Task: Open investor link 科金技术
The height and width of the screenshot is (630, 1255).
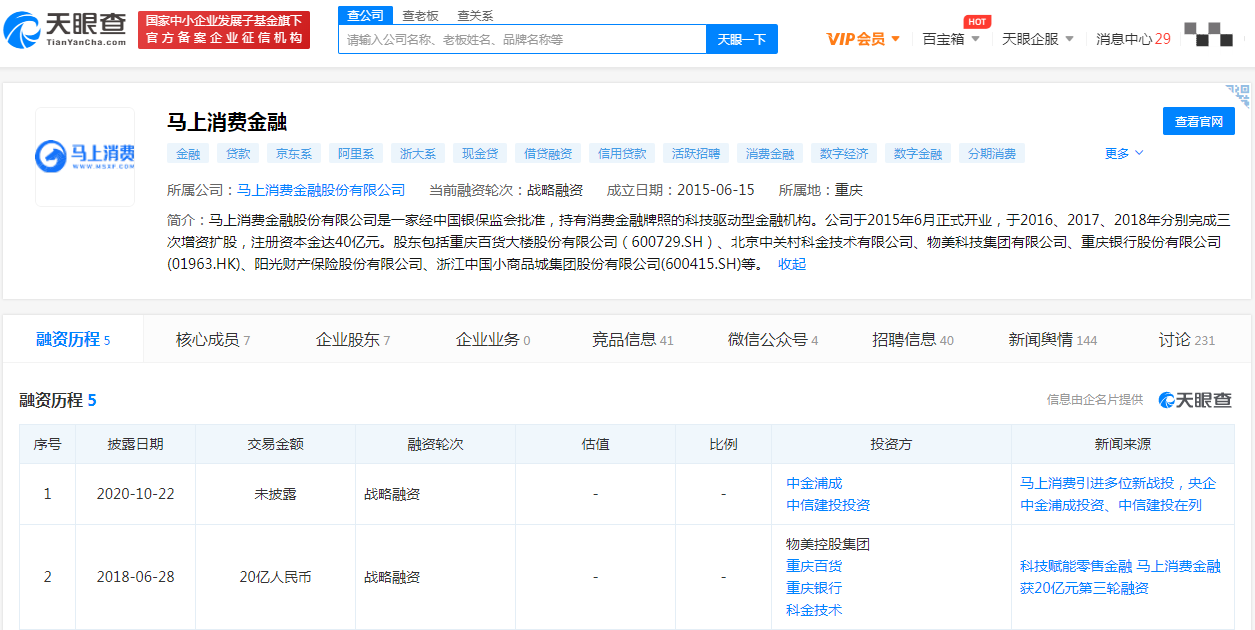Action: [814, 610]
